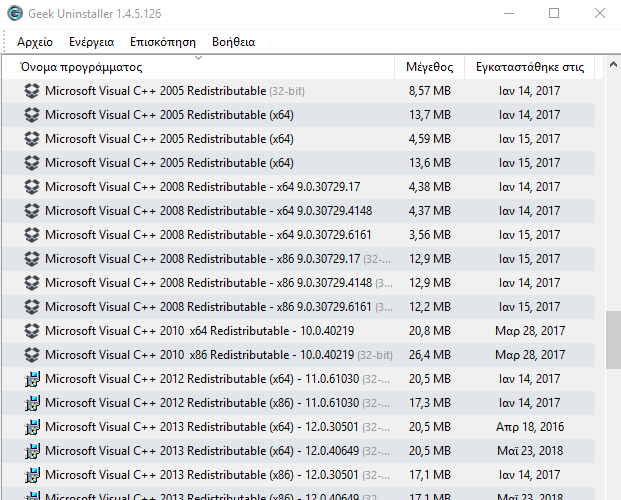Image resolution: width=621 pixels, height=500 pixels.
Task: Click installer icon of Visual C++ 2013 (x64) 12.0.40649
Action: tap(32, 451)
